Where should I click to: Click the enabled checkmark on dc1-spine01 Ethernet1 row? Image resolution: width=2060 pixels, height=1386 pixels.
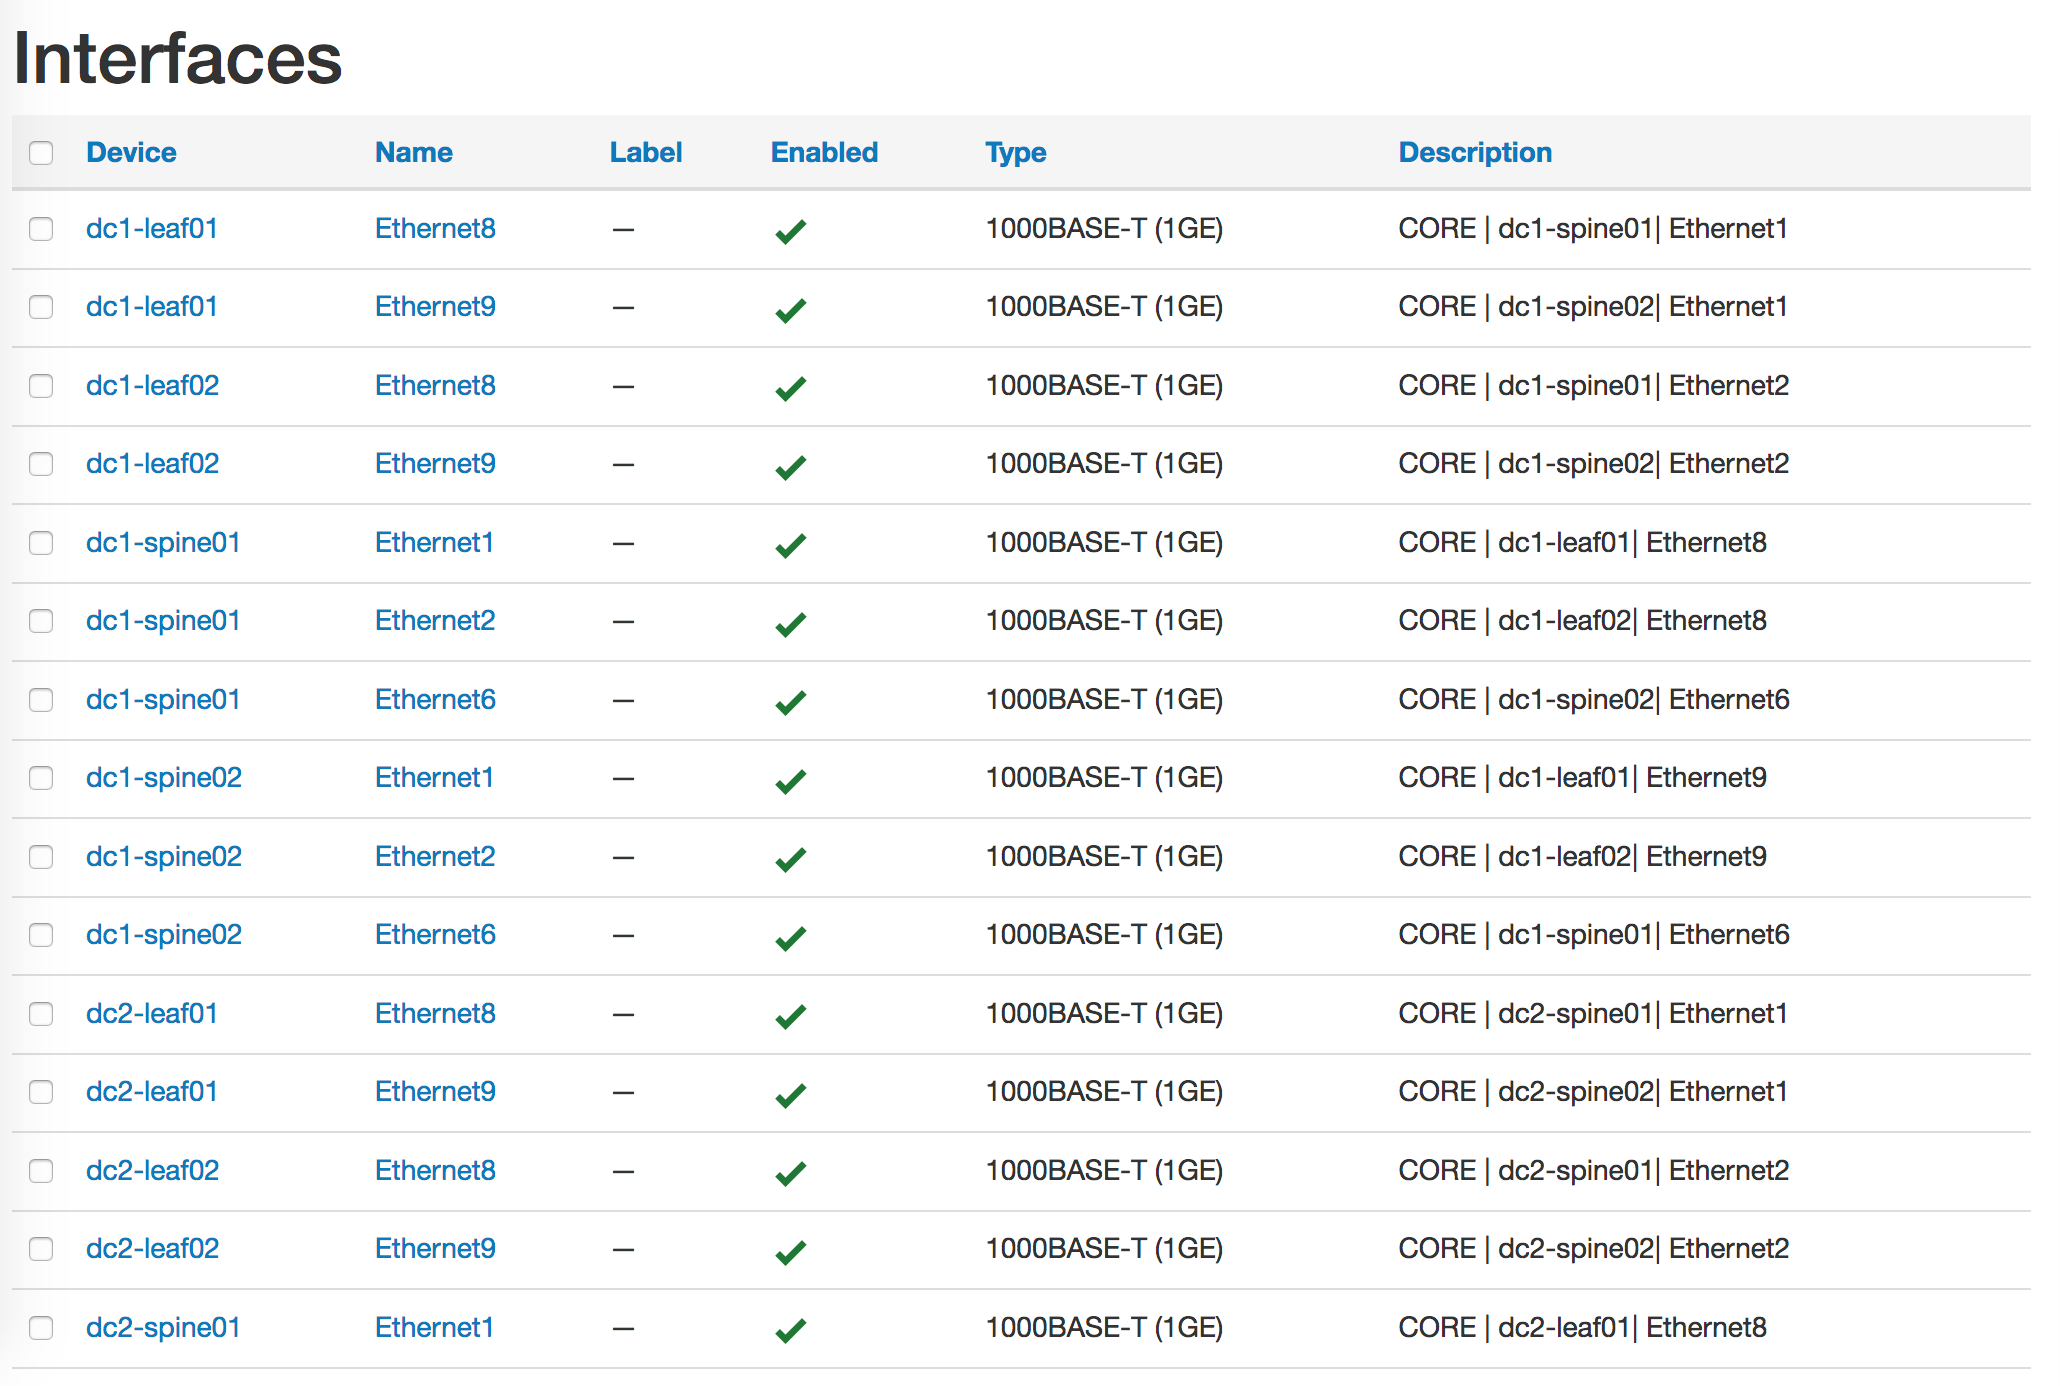point(790,543)
